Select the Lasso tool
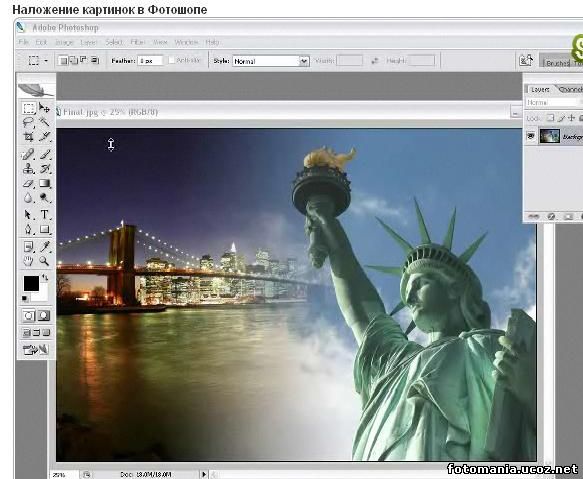 [29, 123]
